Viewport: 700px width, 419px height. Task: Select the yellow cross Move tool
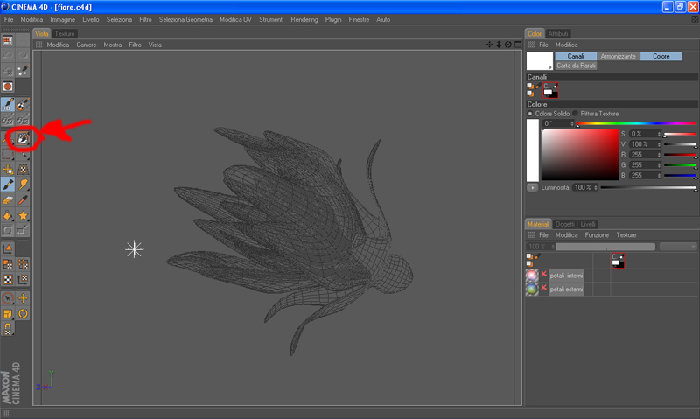8,169
